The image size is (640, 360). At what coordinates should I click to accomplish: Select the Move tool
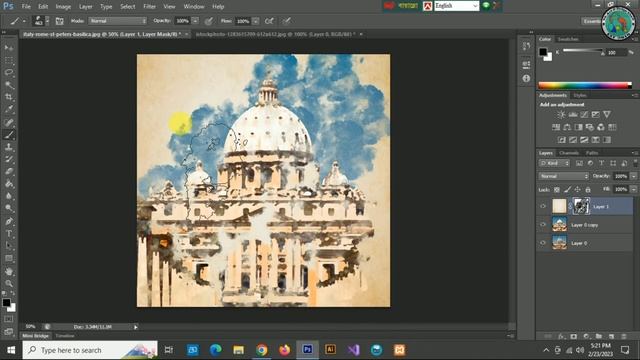tap(9, 48)
